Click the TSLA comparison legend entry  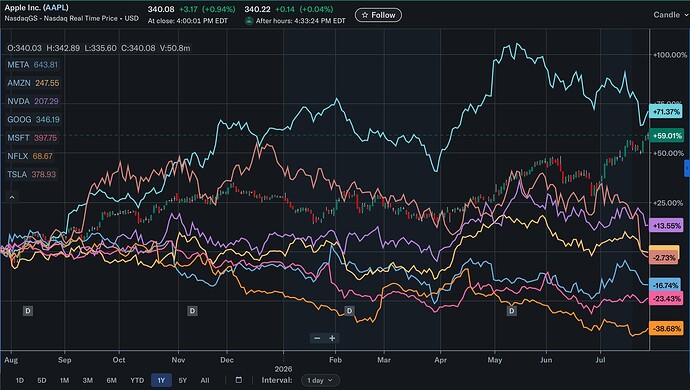32,174
